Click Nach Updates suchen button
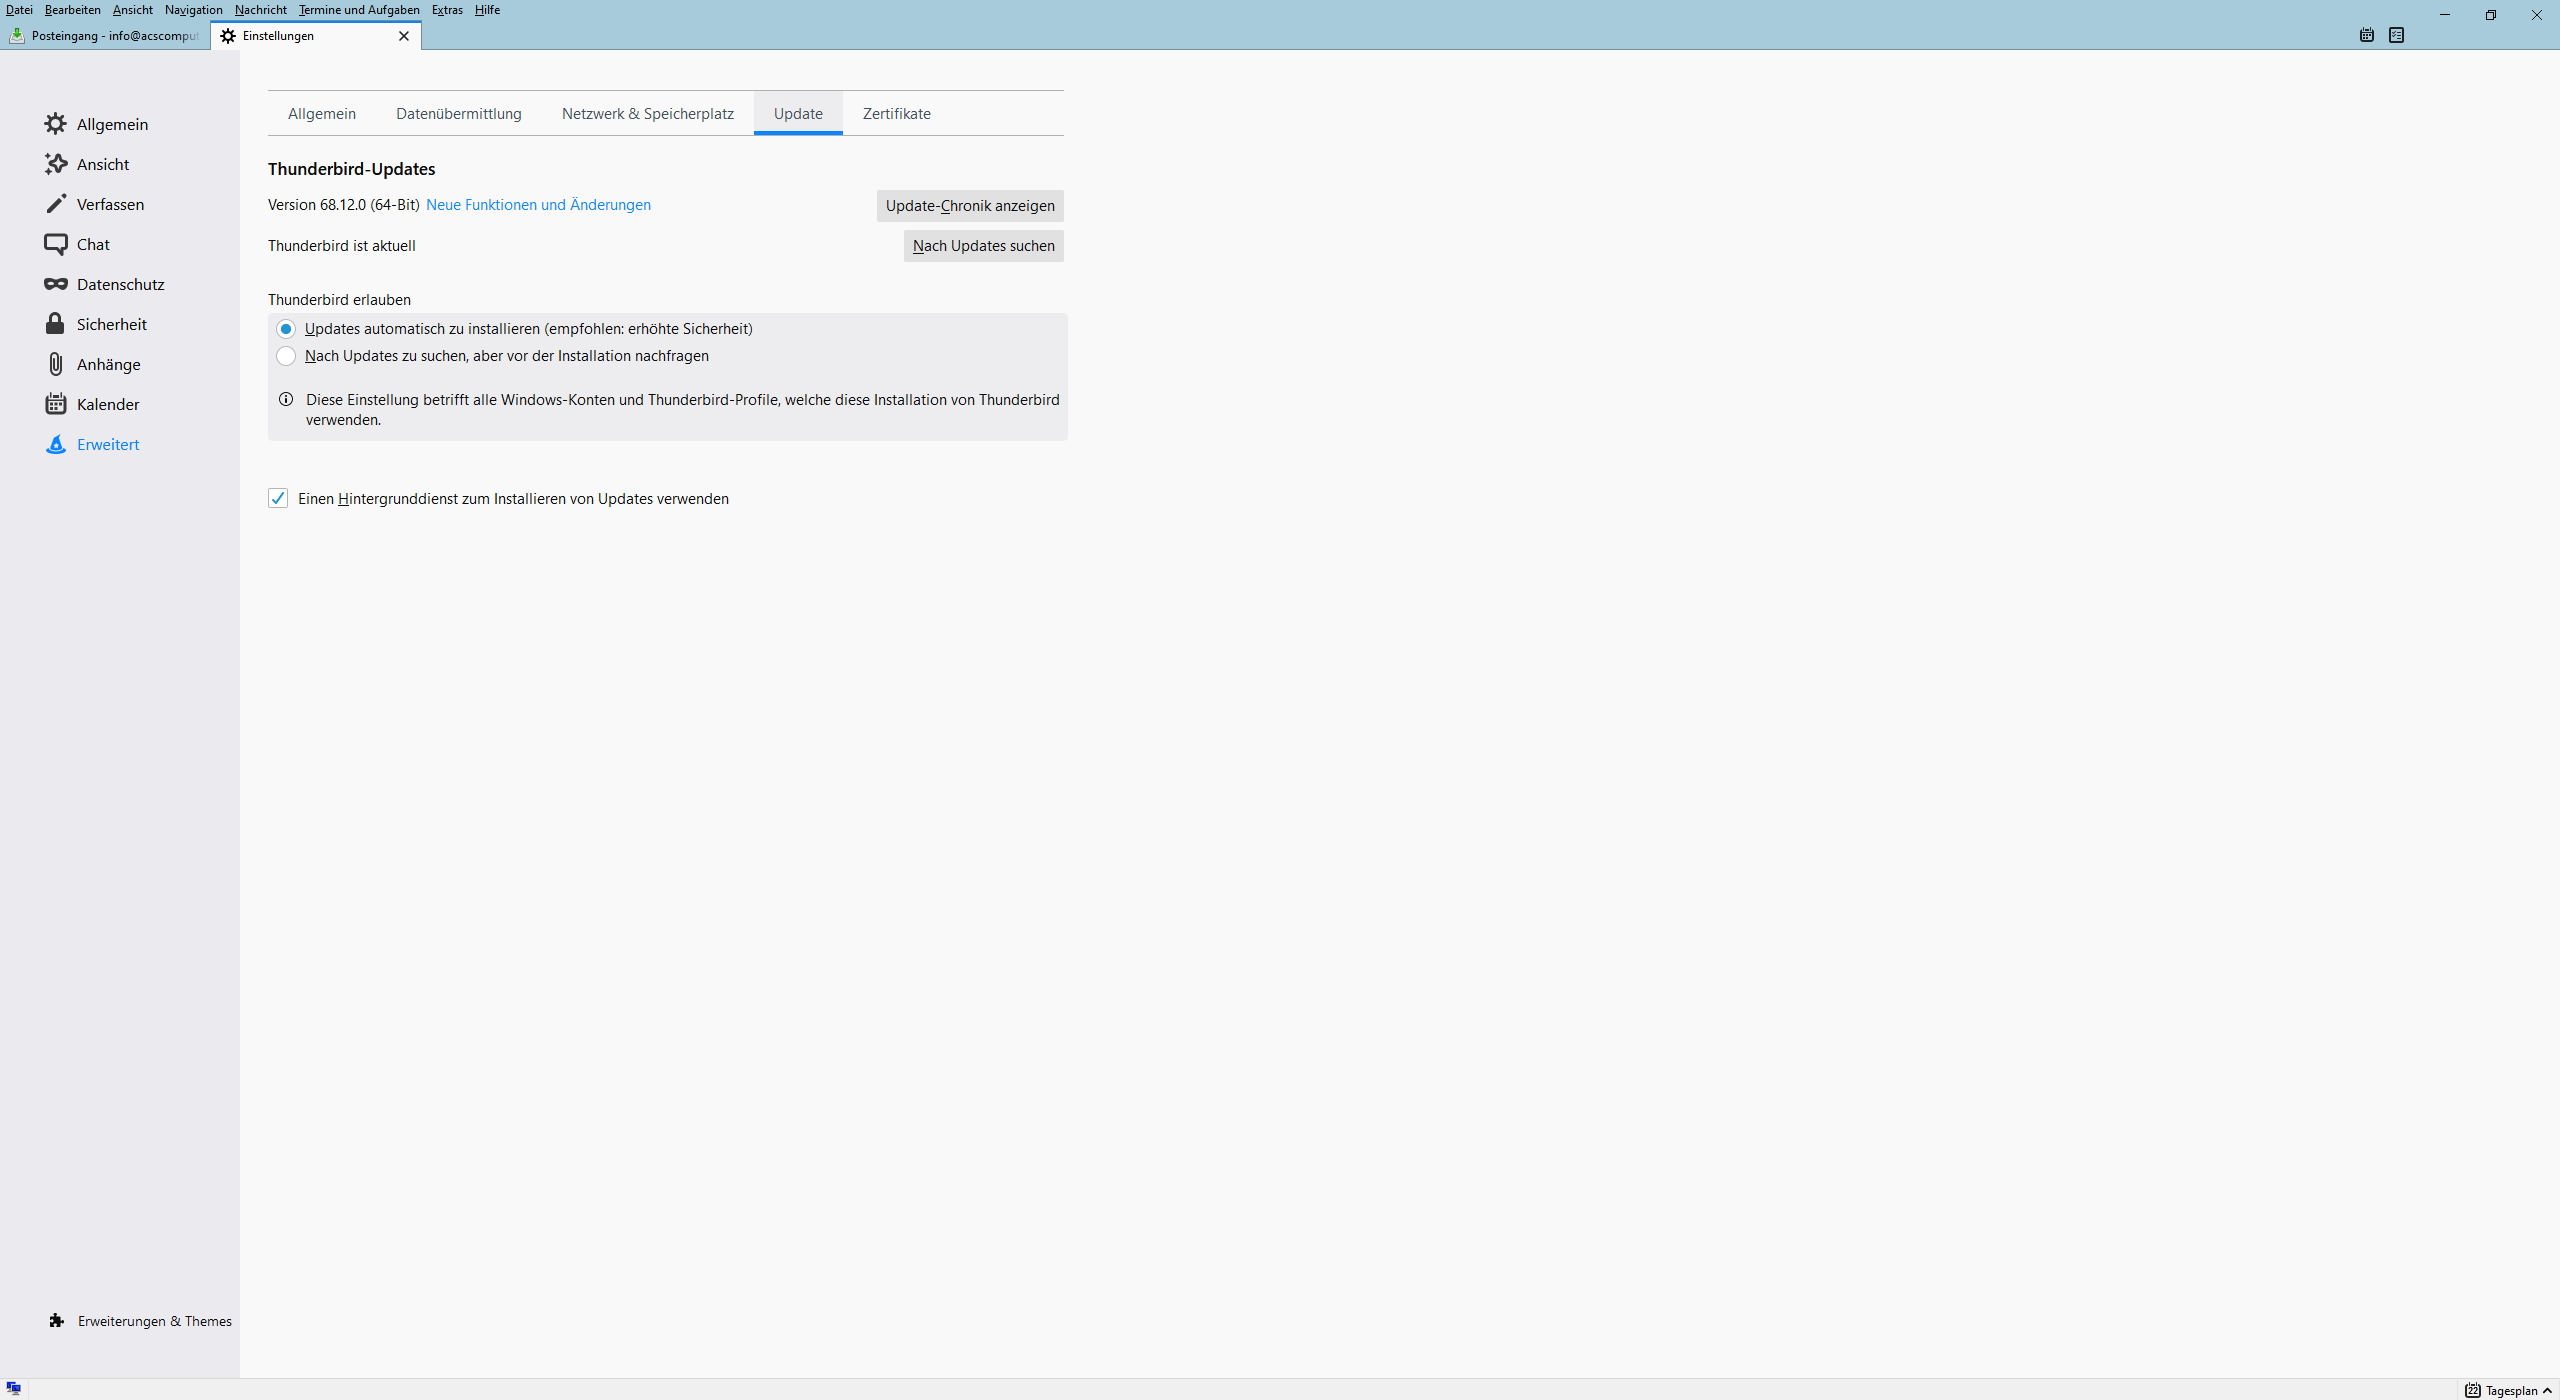Screen dimensions: 2560x1400 983,246
